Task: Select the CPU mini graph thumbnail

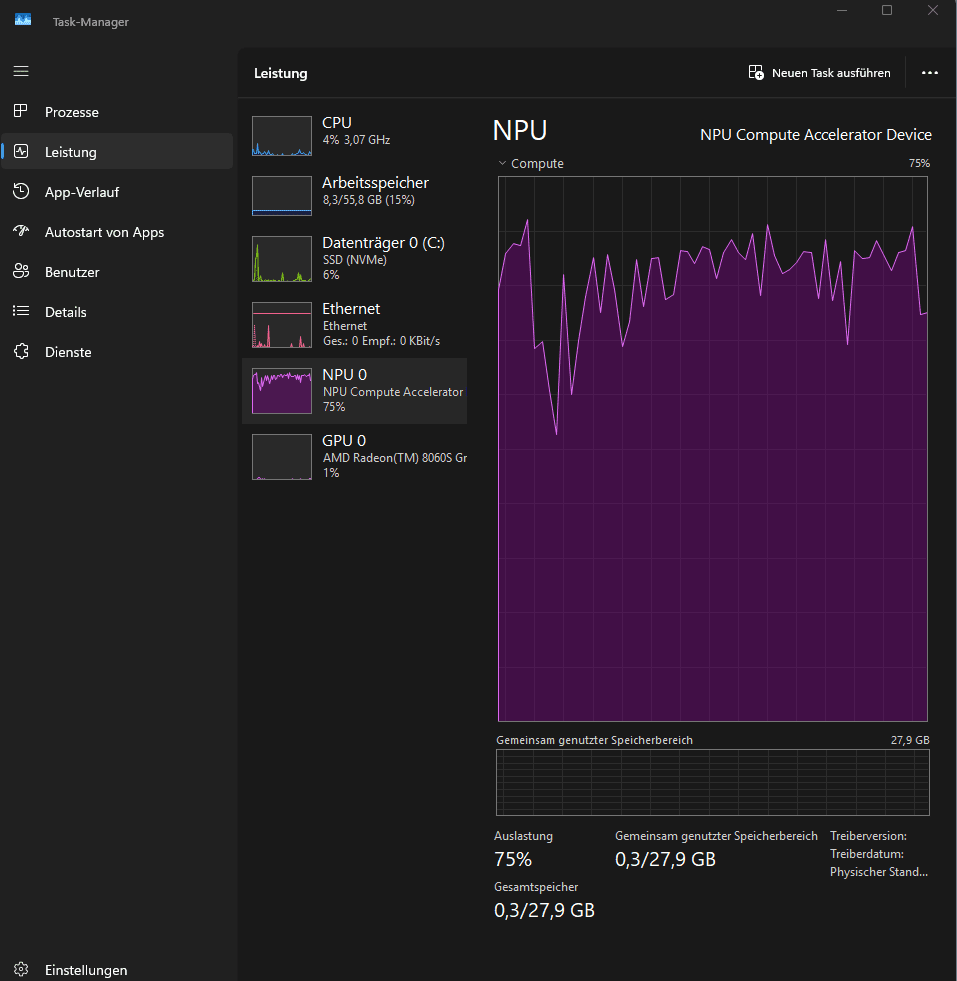Action: [281, 136]
